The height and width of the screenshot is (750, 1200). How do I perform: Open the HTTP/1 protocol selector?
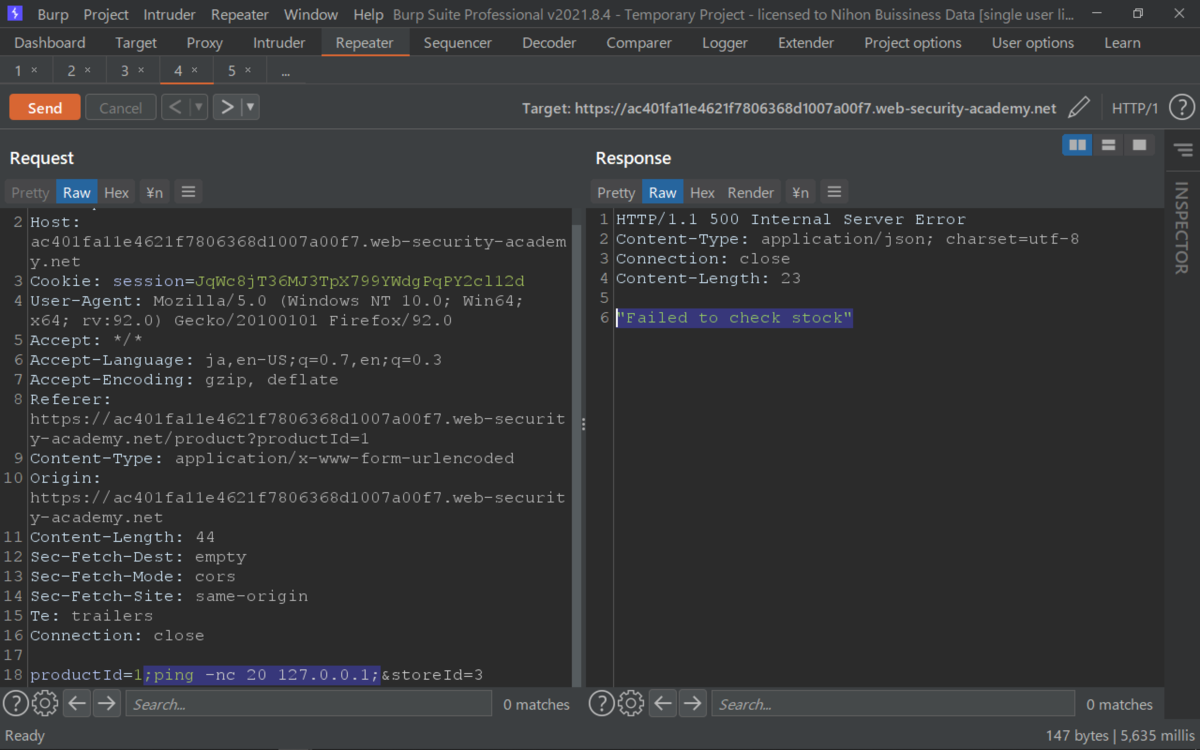click(1135, 108)
